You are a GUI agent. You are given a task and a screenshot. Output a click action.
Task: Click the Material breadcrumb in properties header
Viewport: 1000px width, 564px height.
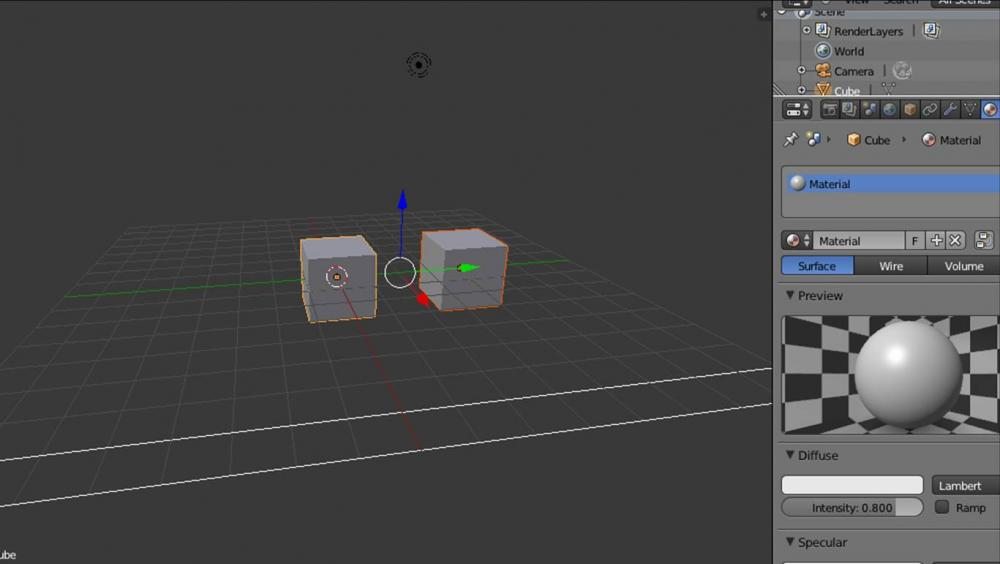(x=952, y=140)
